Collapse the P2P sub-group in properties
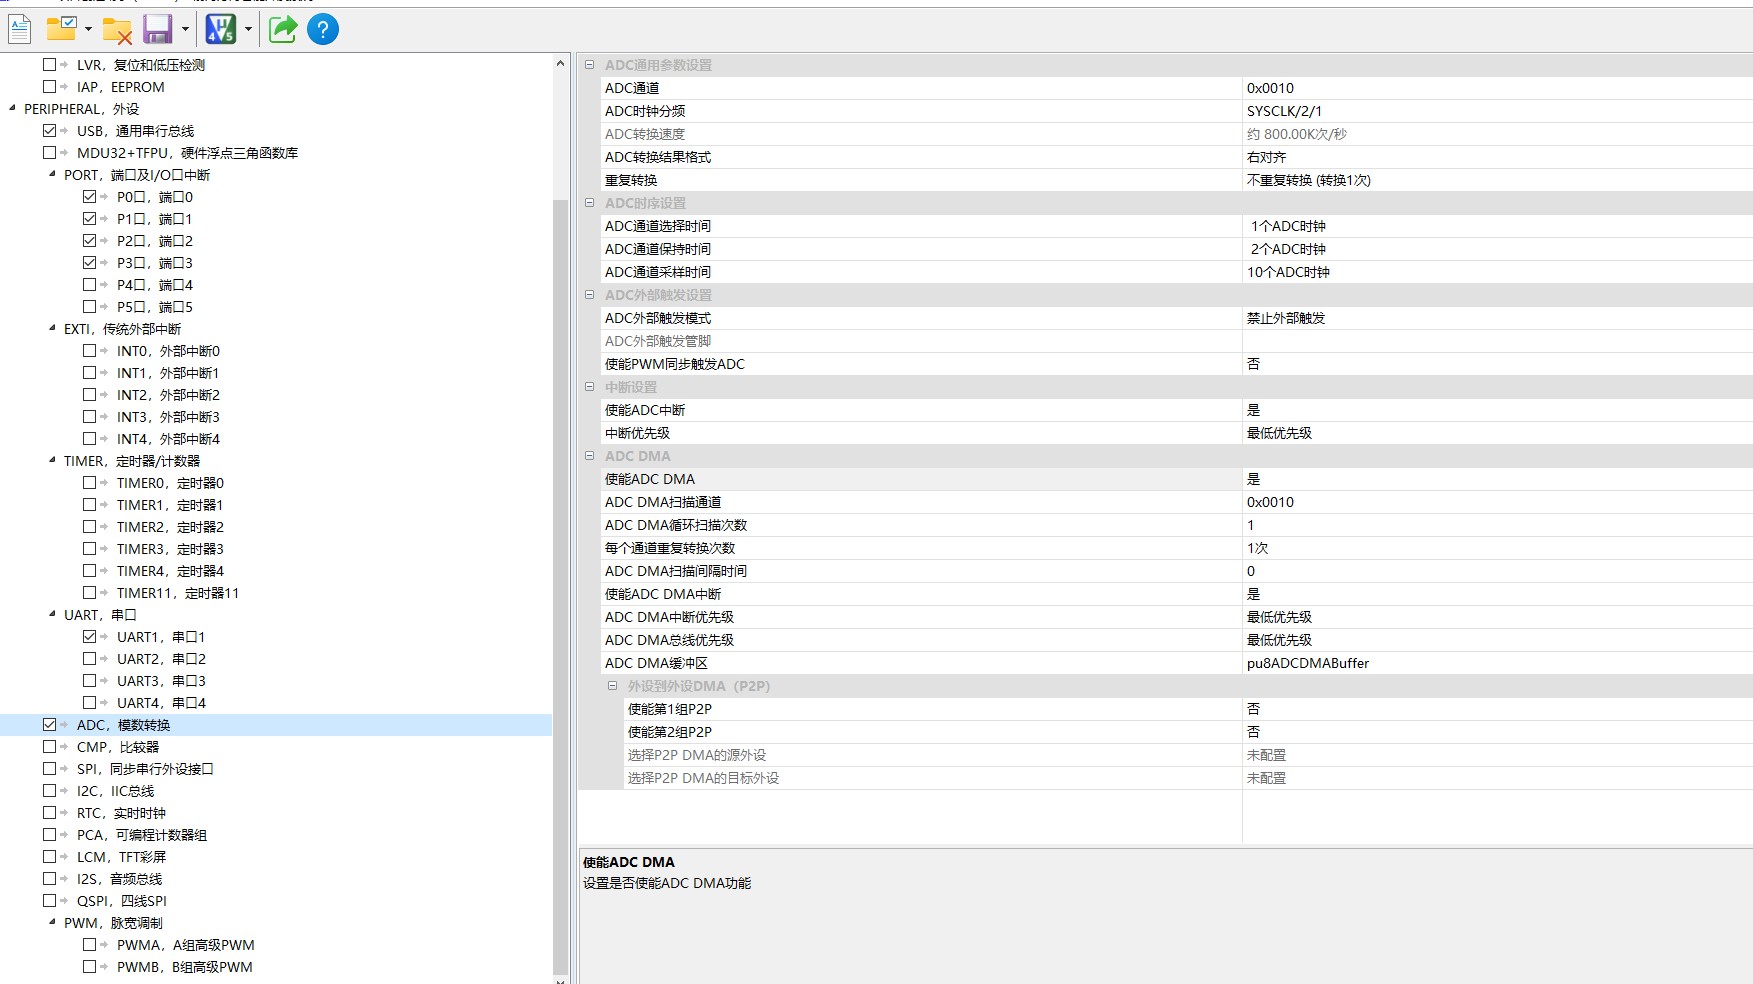 point(613,686)
